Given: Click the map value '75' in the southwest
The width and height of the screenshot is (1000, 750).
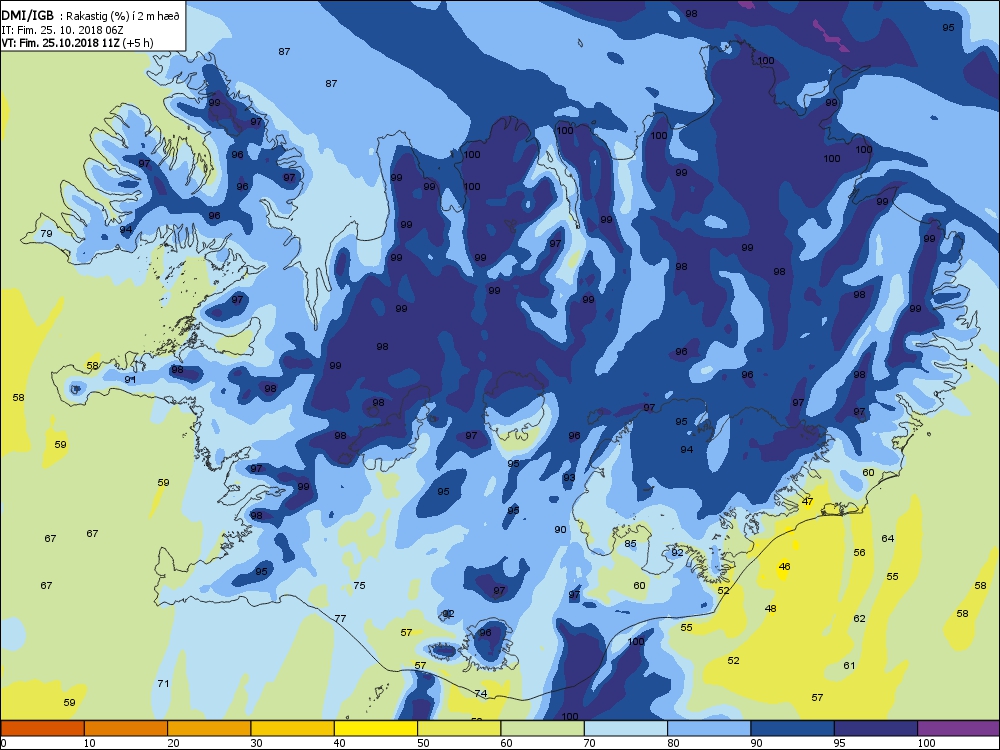Looking at the screenshot, I should tap(360, 585).
